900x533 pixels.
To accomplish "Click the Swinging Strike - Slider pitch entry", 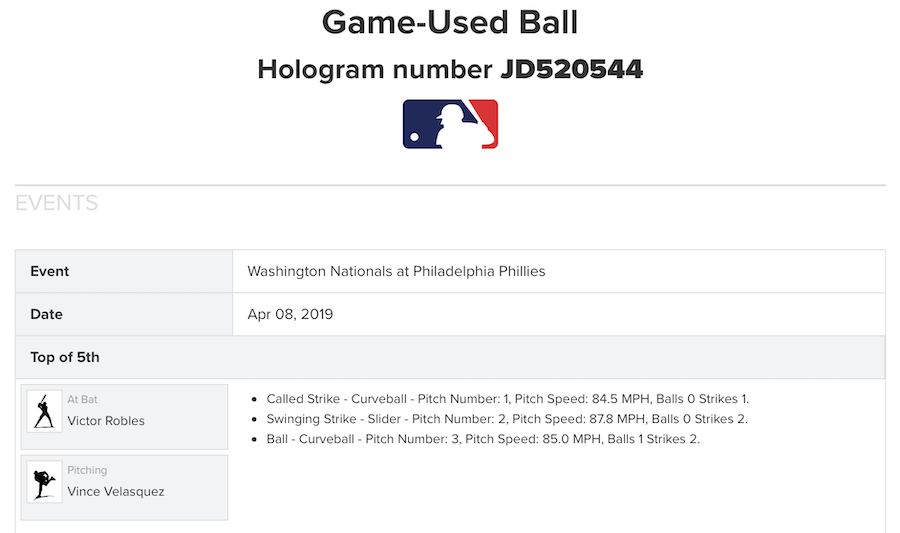I will [507, 419].
